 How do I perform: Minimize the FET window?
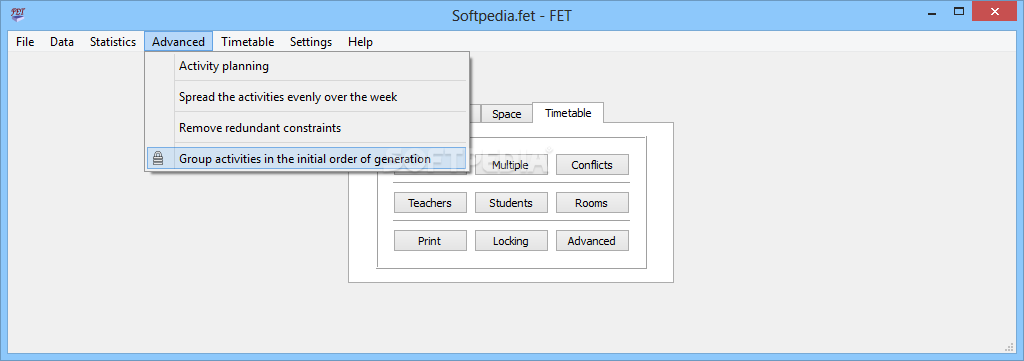coord(927,11)
